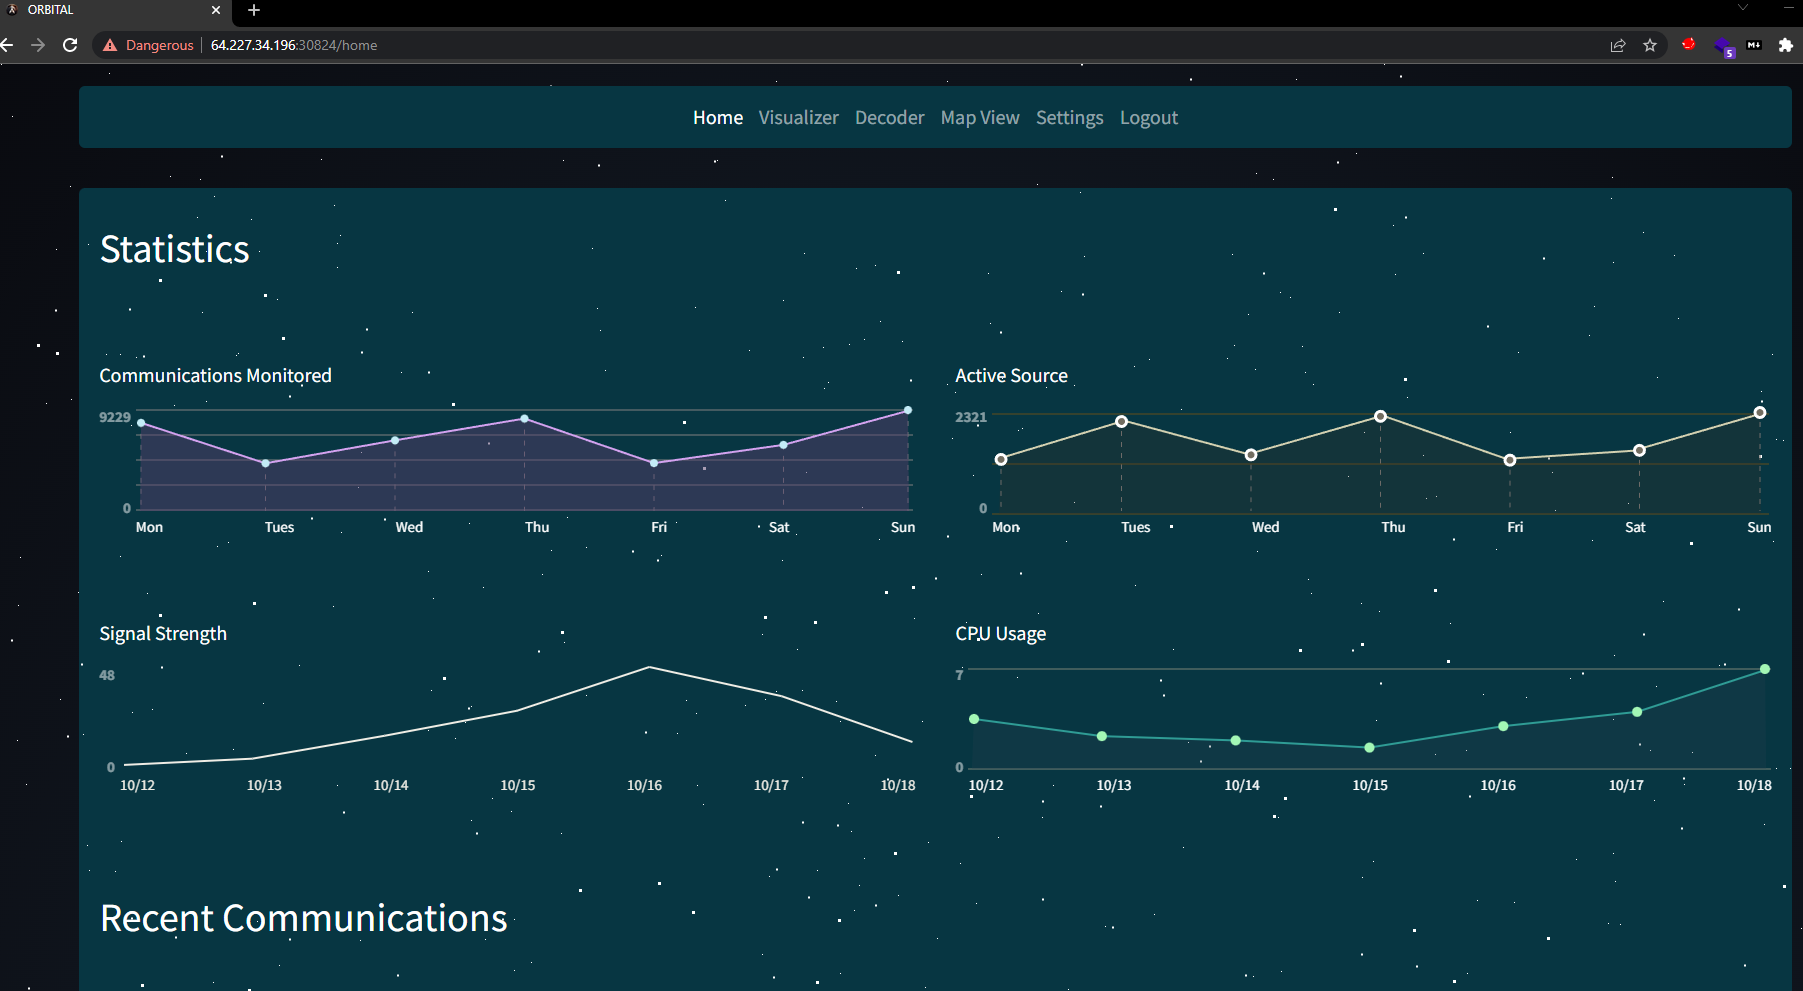Viewport: 1803px width, 991px height.
Task: Reload the ORBITAL page
Action: (x=70, y=45)
